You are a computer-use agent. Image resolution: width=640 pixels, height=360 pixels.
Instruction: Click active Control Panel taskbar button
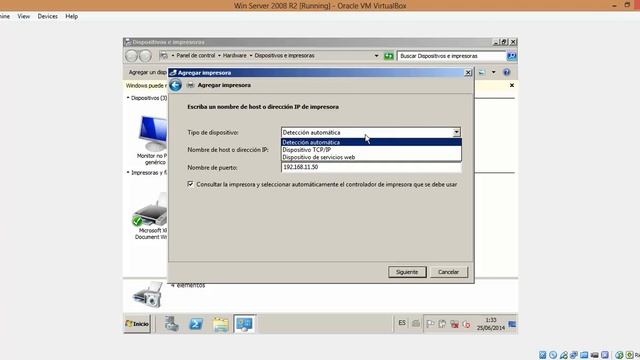tap(244, 324)
